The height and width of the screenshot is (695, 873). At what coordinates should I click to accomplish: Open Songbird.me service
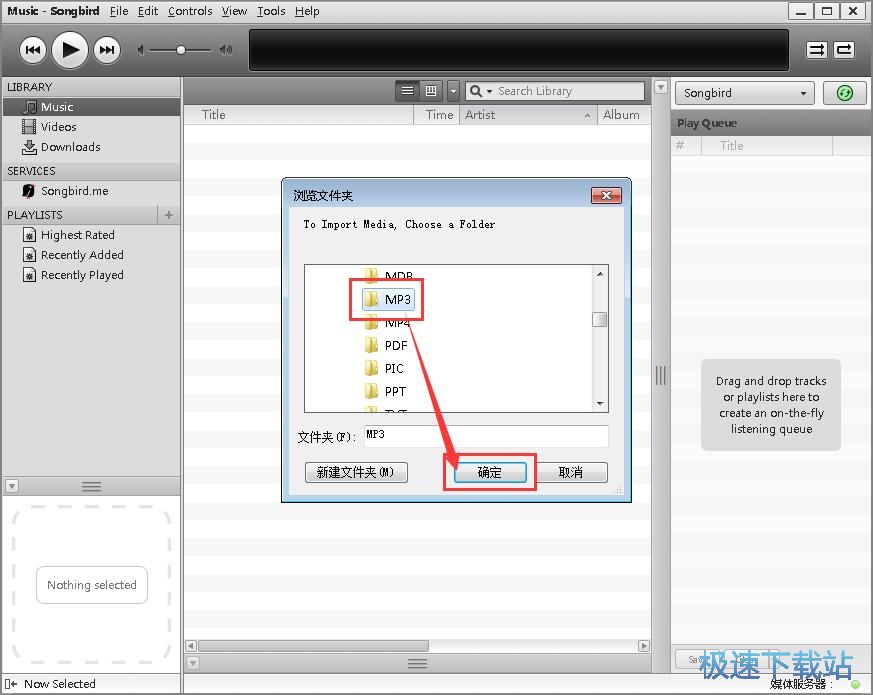[74, 191]
